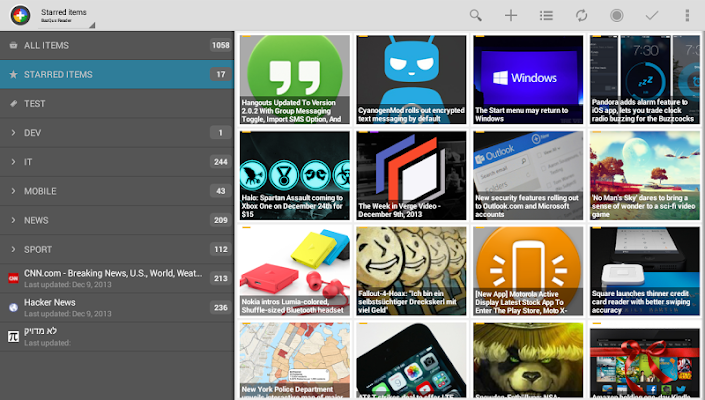Expand the NEWS folder chevron
This screenshot has height=400, width=705.
tap(13, 220)
